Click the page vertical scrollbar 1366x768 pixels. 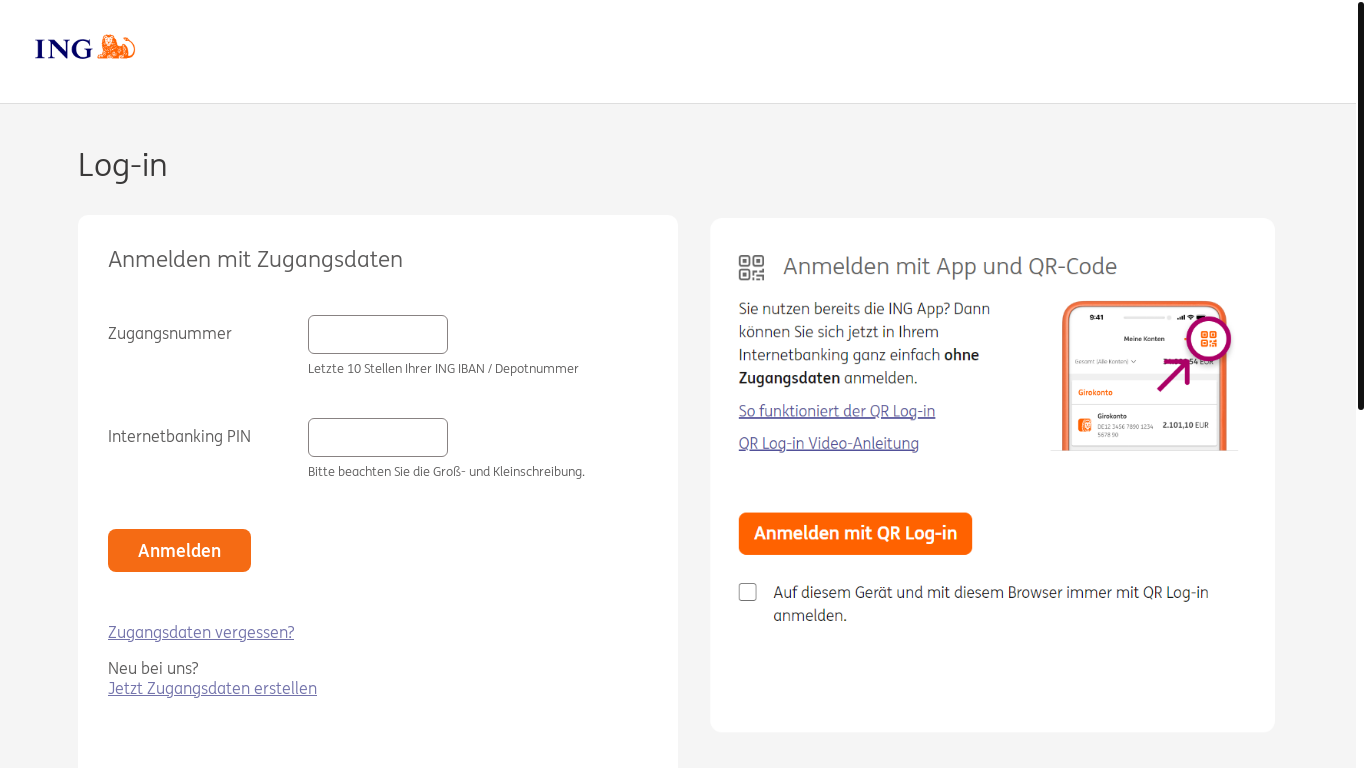[1360, 205]
